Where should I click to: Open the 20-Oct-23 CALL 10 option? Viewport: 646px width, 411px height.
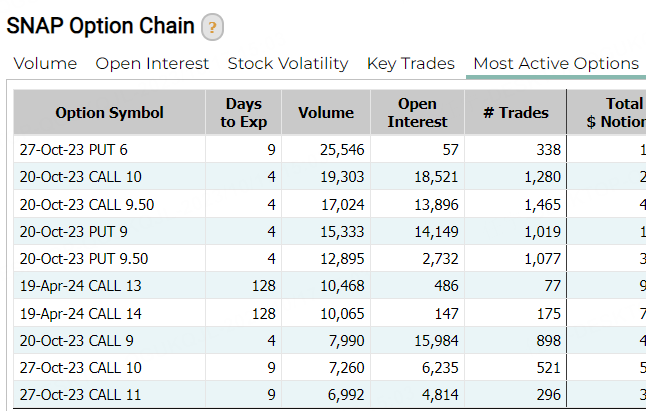tap(80, 177)
